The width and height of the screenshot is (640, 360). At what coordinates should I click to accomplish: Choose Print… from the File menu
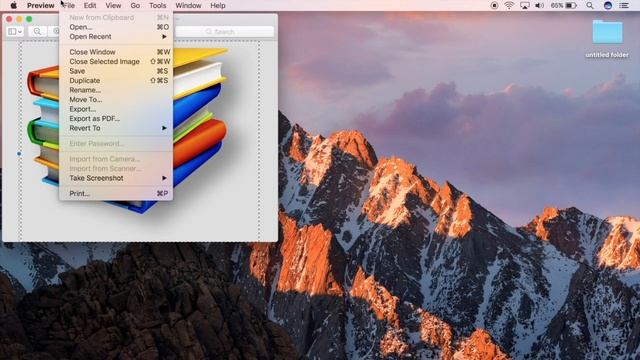point(116,193)
